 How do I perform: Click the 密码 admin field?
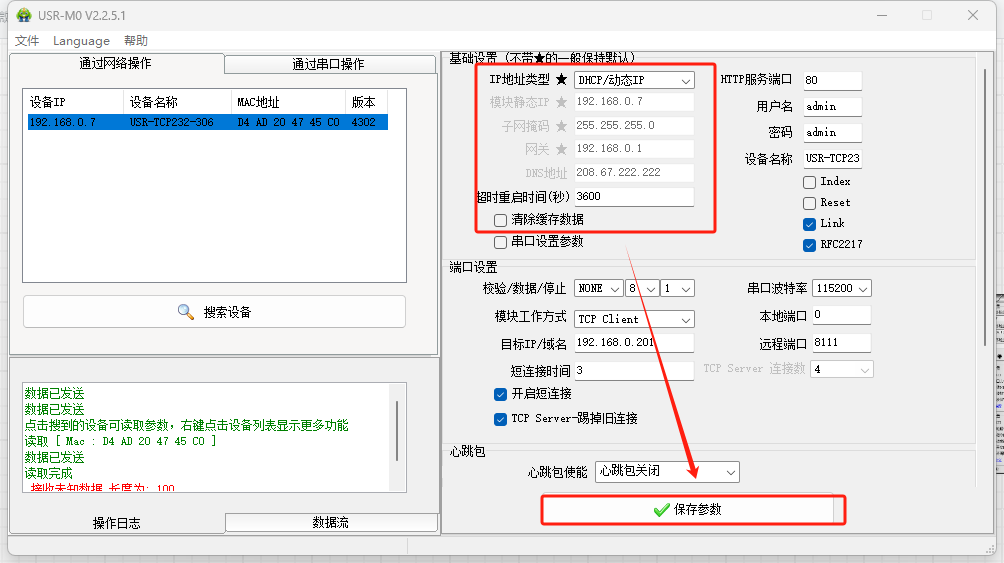pyautogui.click(x=832, y=133)
